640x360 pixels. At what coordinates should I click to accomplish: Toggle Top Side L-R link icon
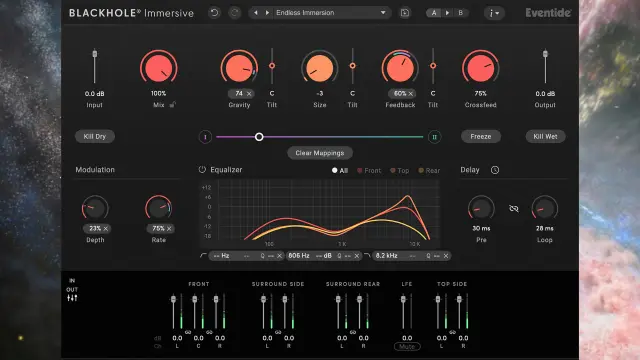click(452, 332)
